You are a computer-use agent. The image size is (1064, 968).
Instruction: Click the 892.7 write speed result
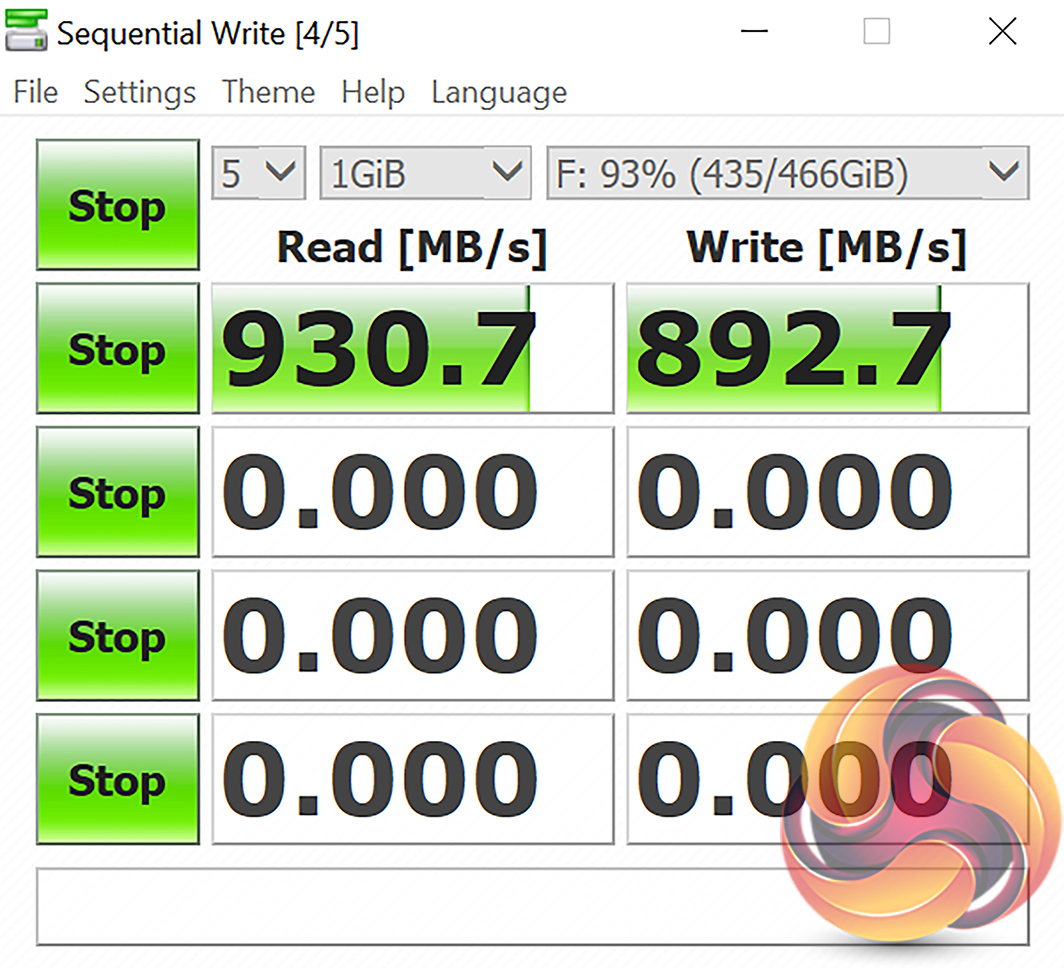point(827,348)
